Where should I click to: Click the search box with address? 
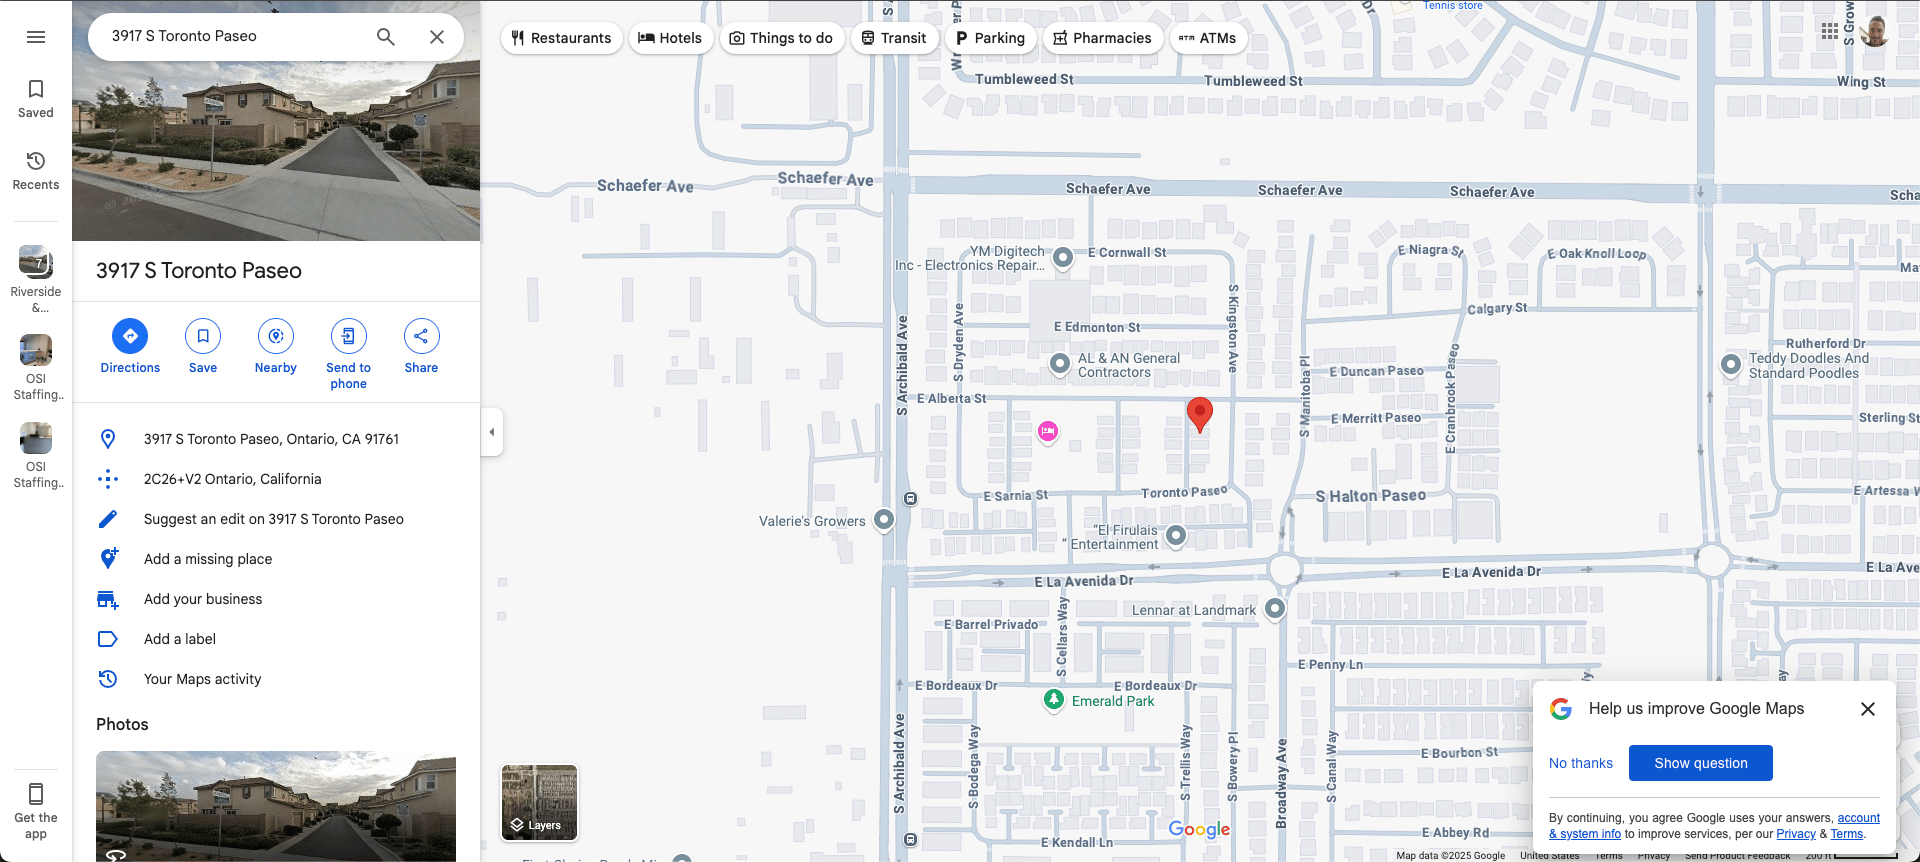[235, 36]
